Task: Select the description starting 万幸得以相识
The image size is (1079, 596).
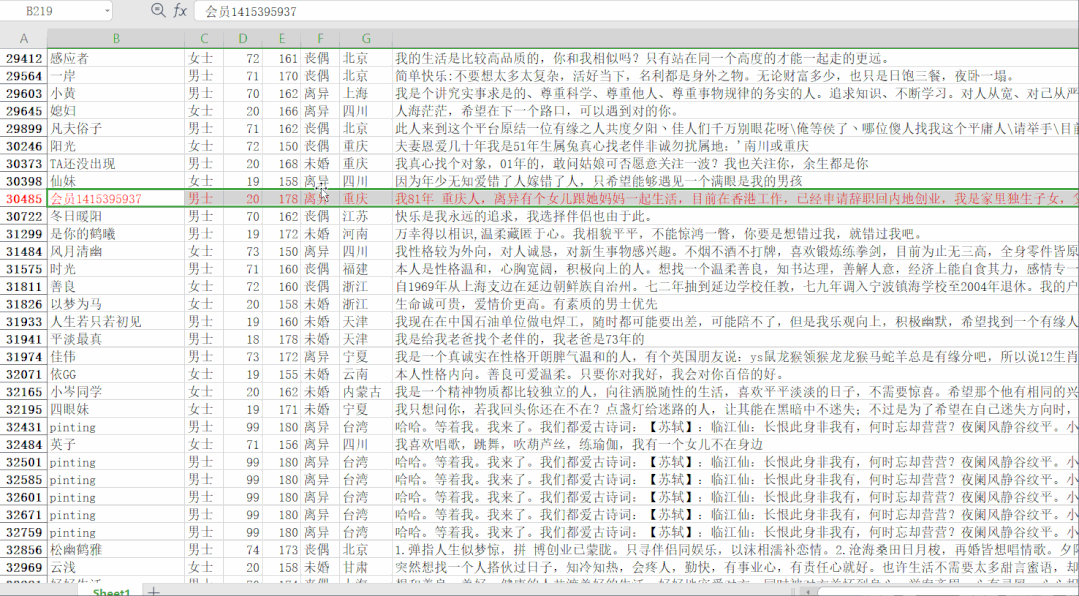Action: (736, 234)
